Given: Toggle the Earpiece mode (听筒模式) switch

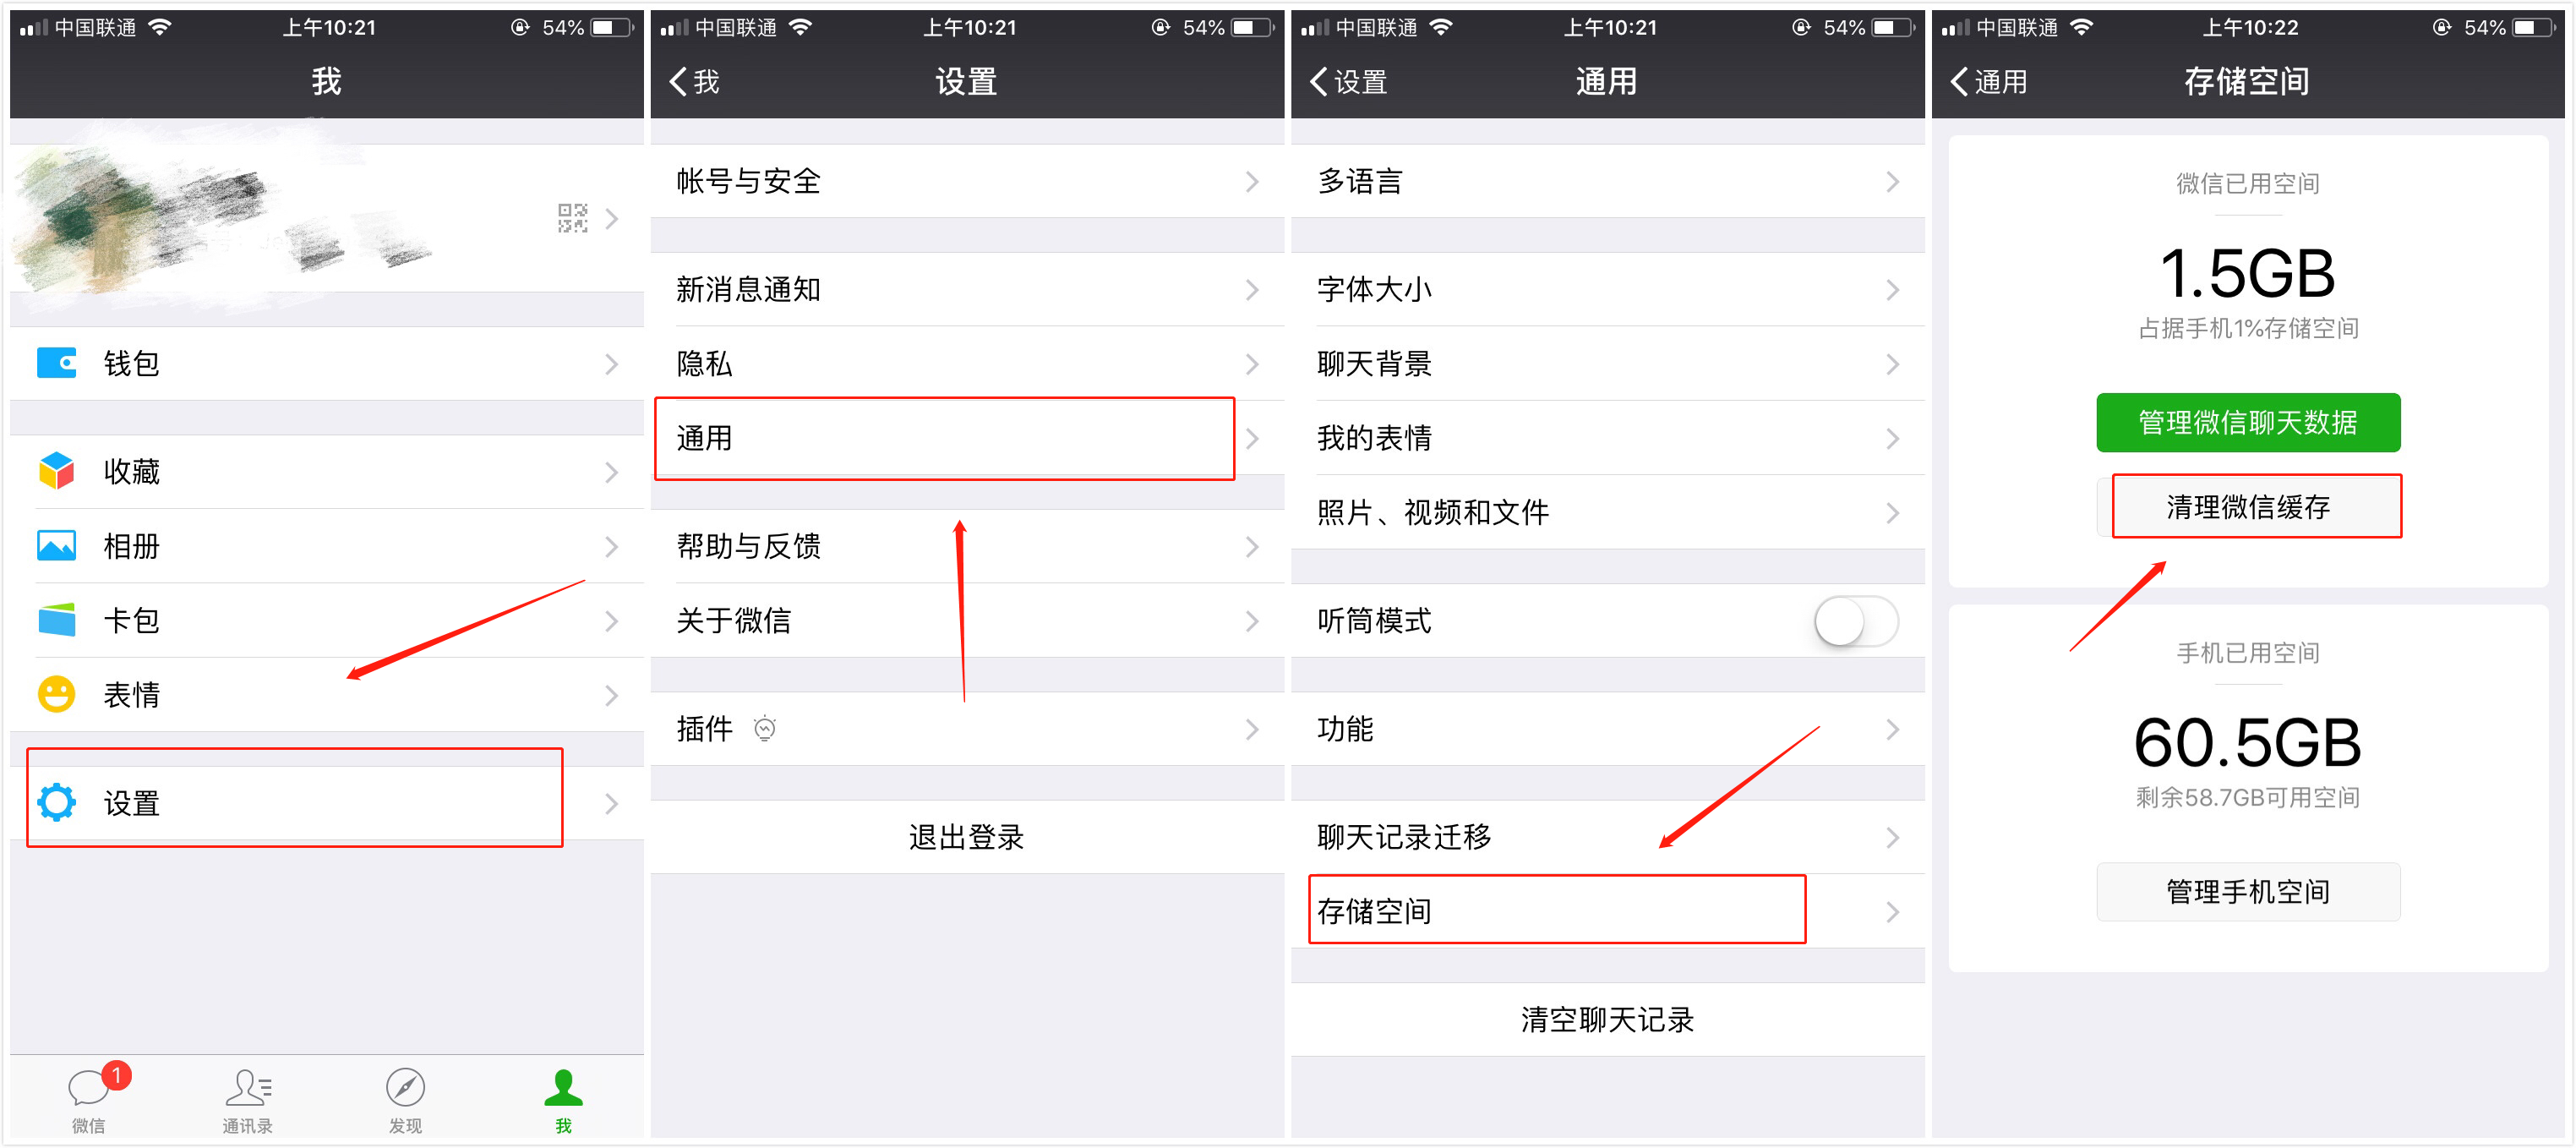Looking at the screenshot, I should pos(1856,621).
